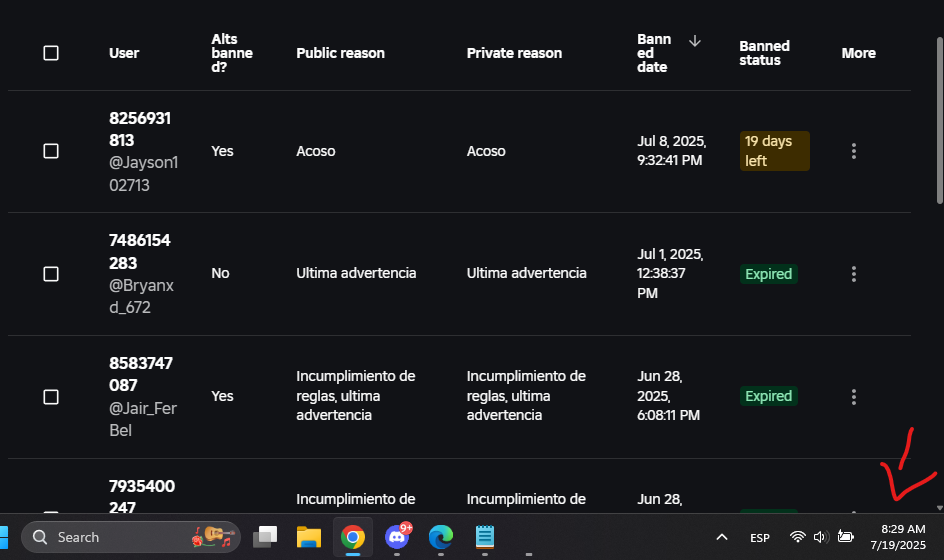
Task: Toggle the select-all checkbox in header
Action: (x=51, y=53)
